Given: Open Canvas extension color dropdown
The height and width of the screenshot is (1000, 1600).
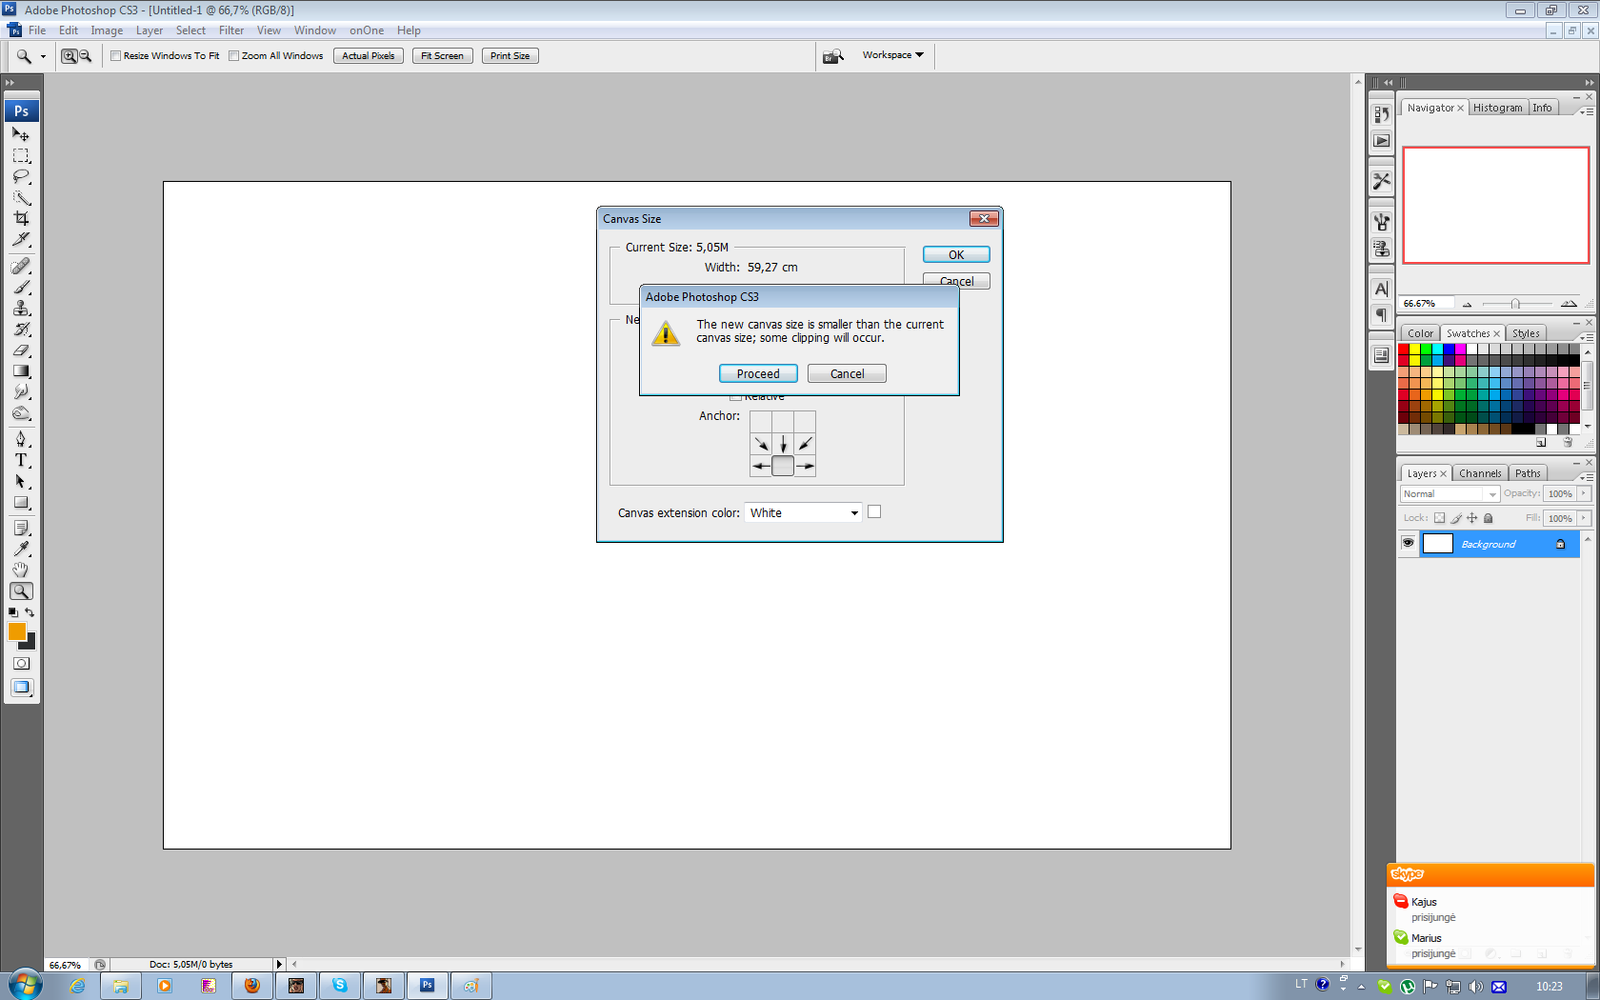Looking at the screenshot, I should 803,513.
